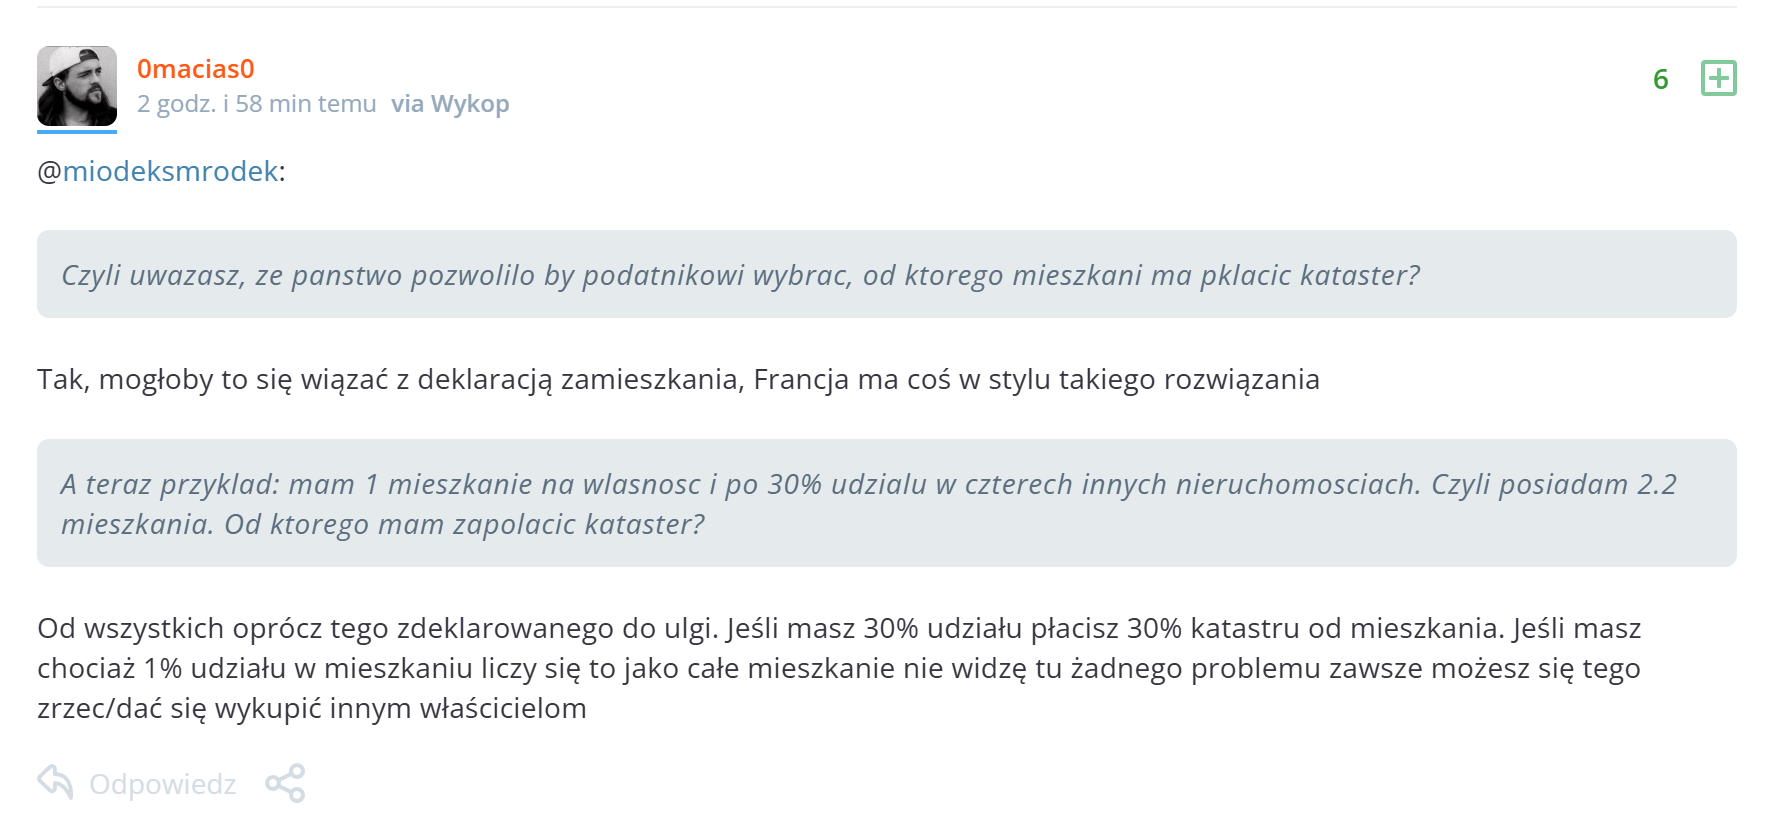Click the number '2.2' in the second quote
This screenshot has width=1768, height=828.
coord(1656,485)
